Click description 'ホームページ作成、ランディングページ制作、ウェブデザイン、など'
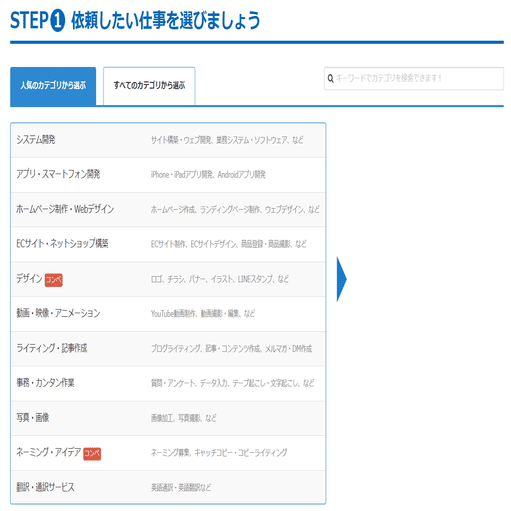Image resolution: width=511 pixels, height=511 pixels. click(x=235, y=210)
